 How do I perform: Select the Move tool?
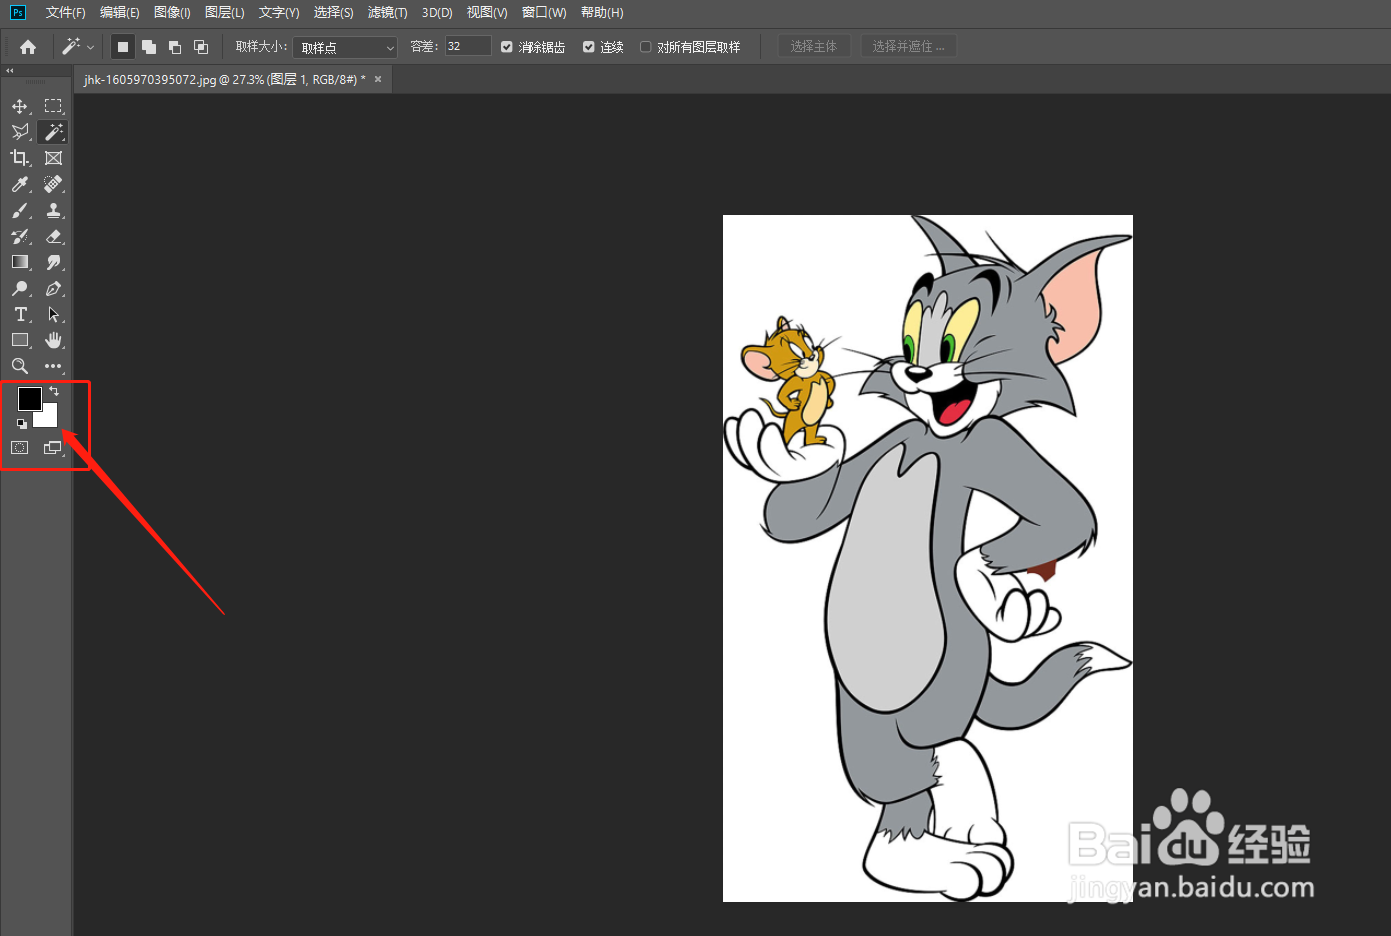tap(20, 106)
